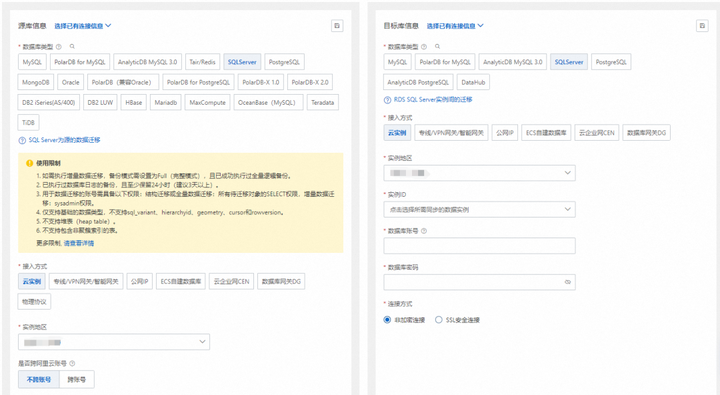This screenshot has height=395, width=720.
Task: Select target PolarDB for MySQL type
Action: pyautogui.click(x=445, y=62)
